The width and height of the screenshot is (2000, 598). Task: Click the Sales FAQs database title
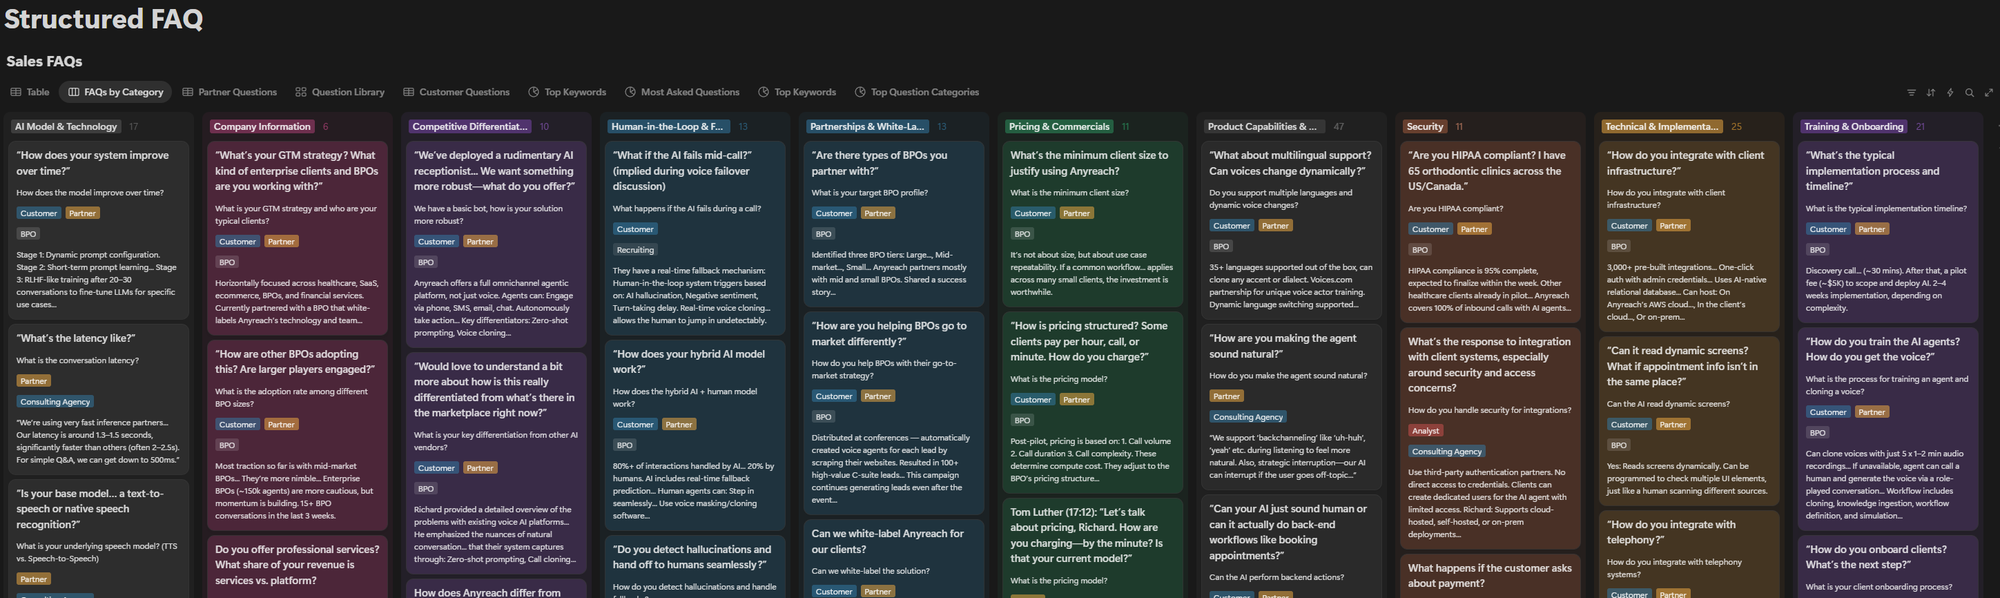point(44,61)
